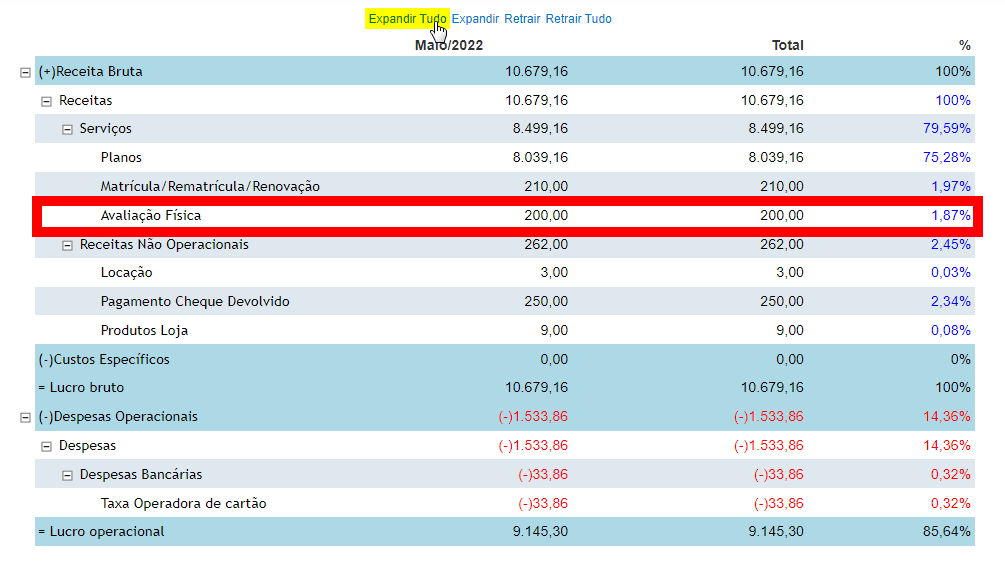The height and width of the screenshot is (575, 1005).
Task: Open the 79,59% Serviços percentage
Action: (948, 129)
